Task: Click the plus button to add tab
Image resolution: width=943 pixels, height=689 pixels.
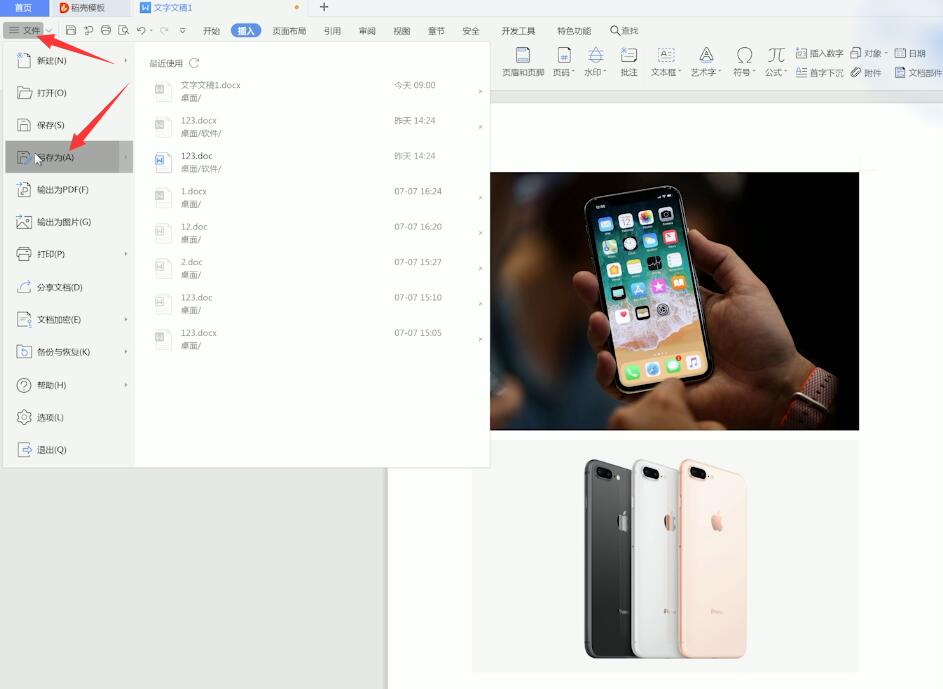Action: pyautogui.click(x=324, y=7)
